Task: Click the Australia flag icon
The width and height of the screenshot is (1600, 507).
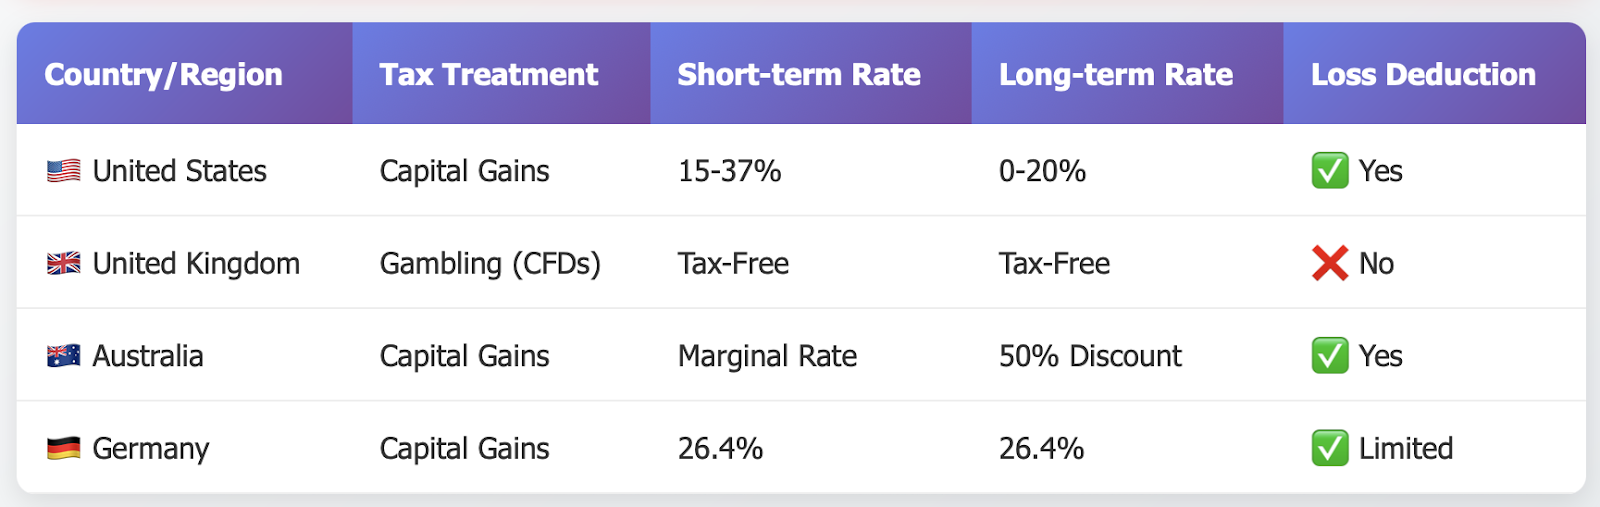Action: click(x=64, y=356)
